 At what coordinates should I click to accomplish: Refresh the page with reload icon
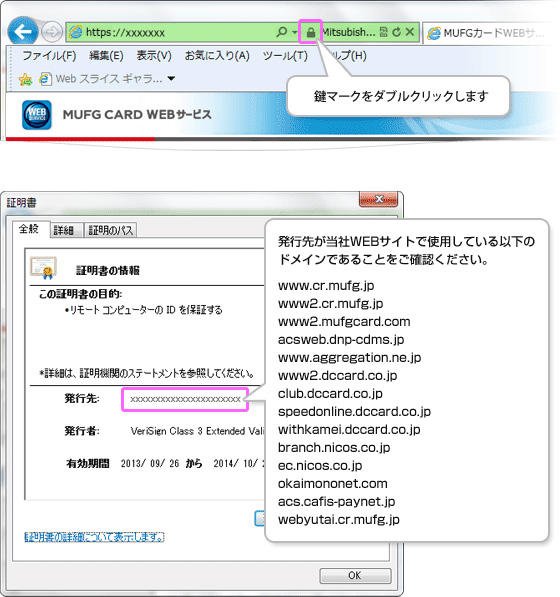coord(396,32)
